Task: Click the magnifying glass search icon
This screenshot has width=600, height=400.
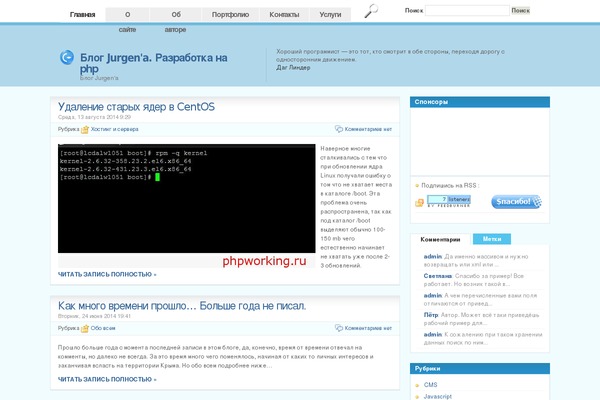Action: coord(371,11)
